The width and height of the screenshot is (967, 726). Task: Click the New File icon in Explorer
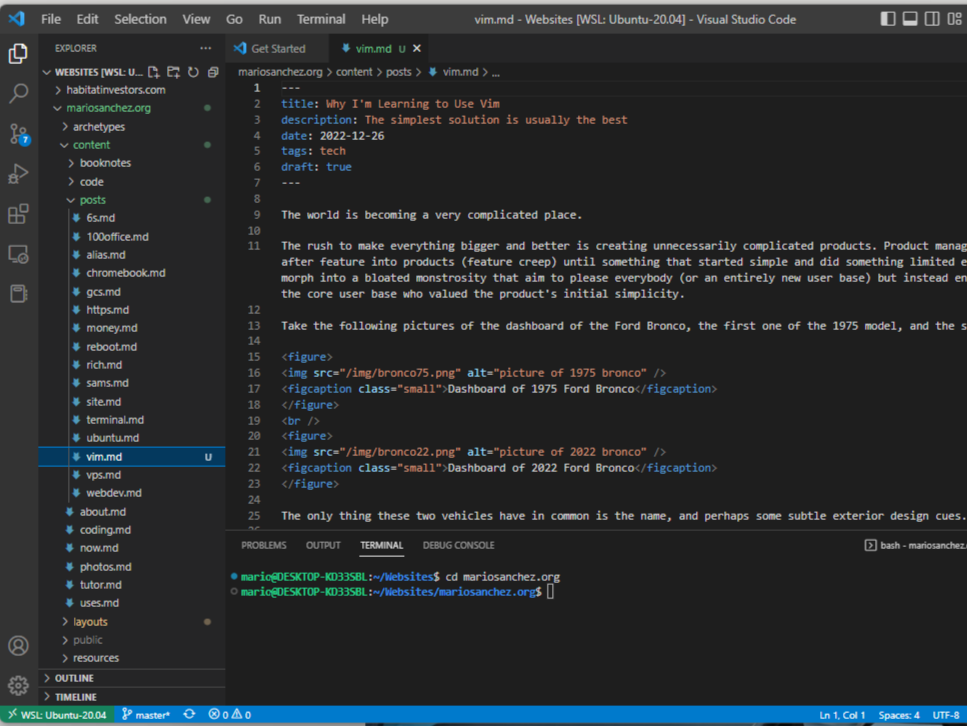[x=154, y=72]
